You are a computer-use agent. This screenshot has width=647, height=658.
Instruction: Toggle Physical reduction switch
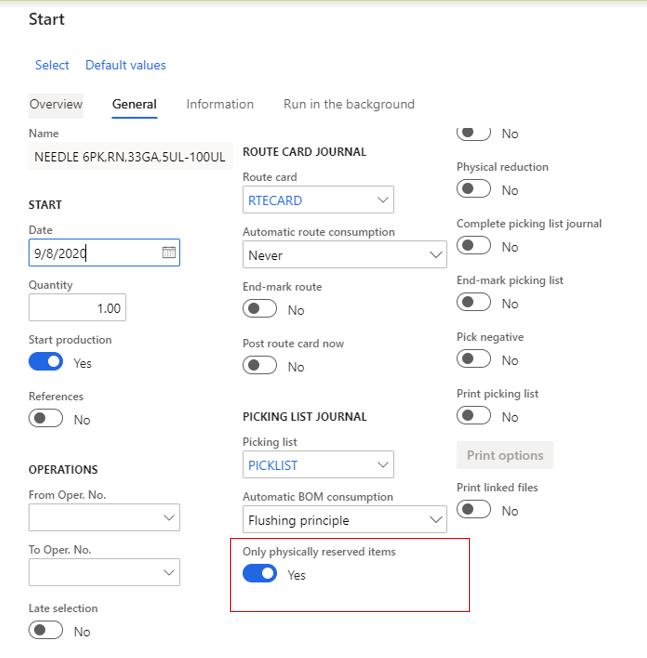pos(474,189)
